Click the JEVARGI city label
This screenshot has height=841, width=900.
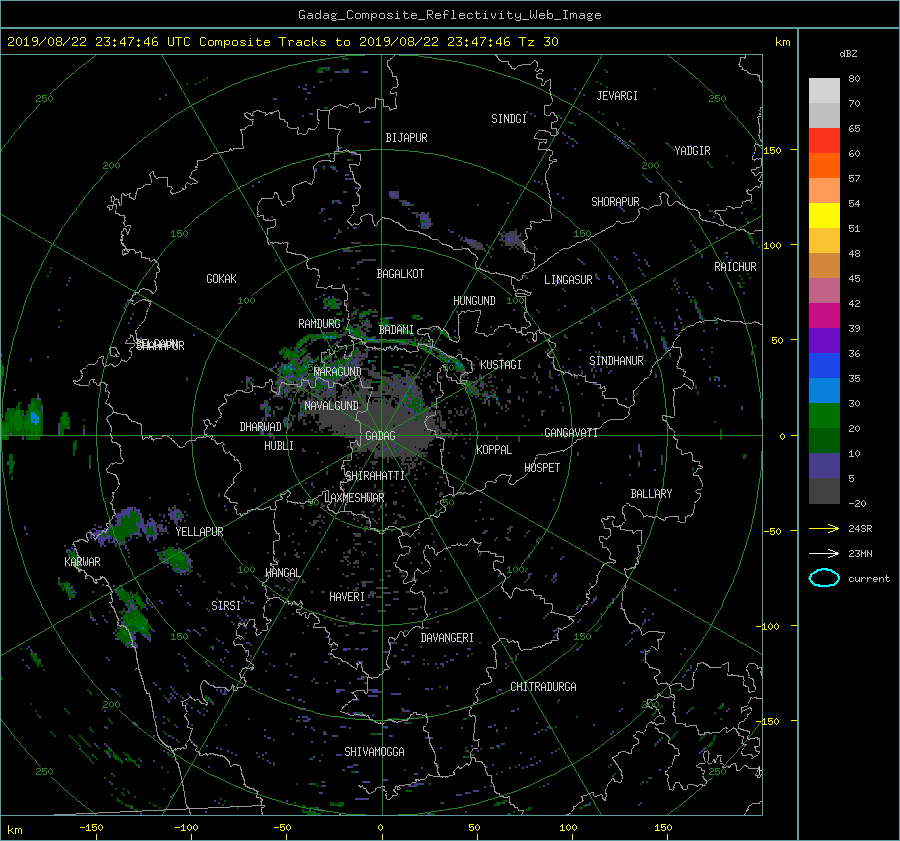(x=617, y=96)
